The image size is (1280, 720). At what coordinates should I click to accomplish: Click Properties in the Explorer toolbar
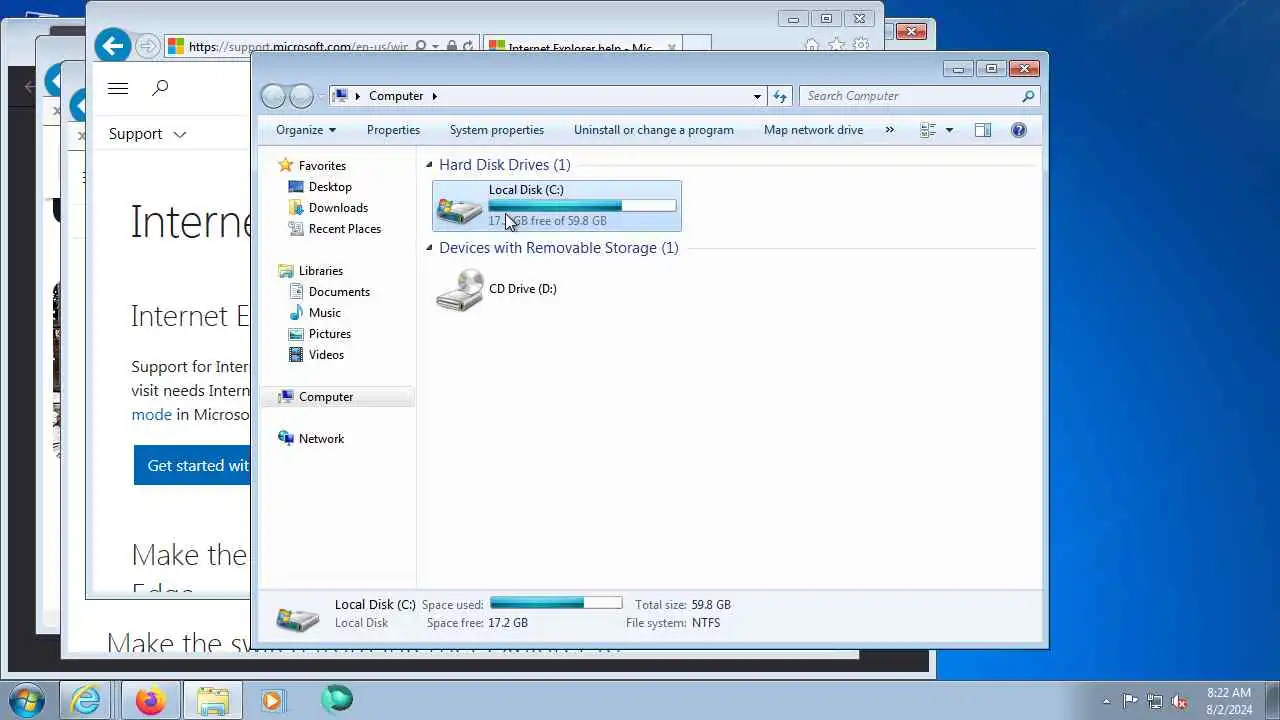pyautogui.click(x=393, y=130)
